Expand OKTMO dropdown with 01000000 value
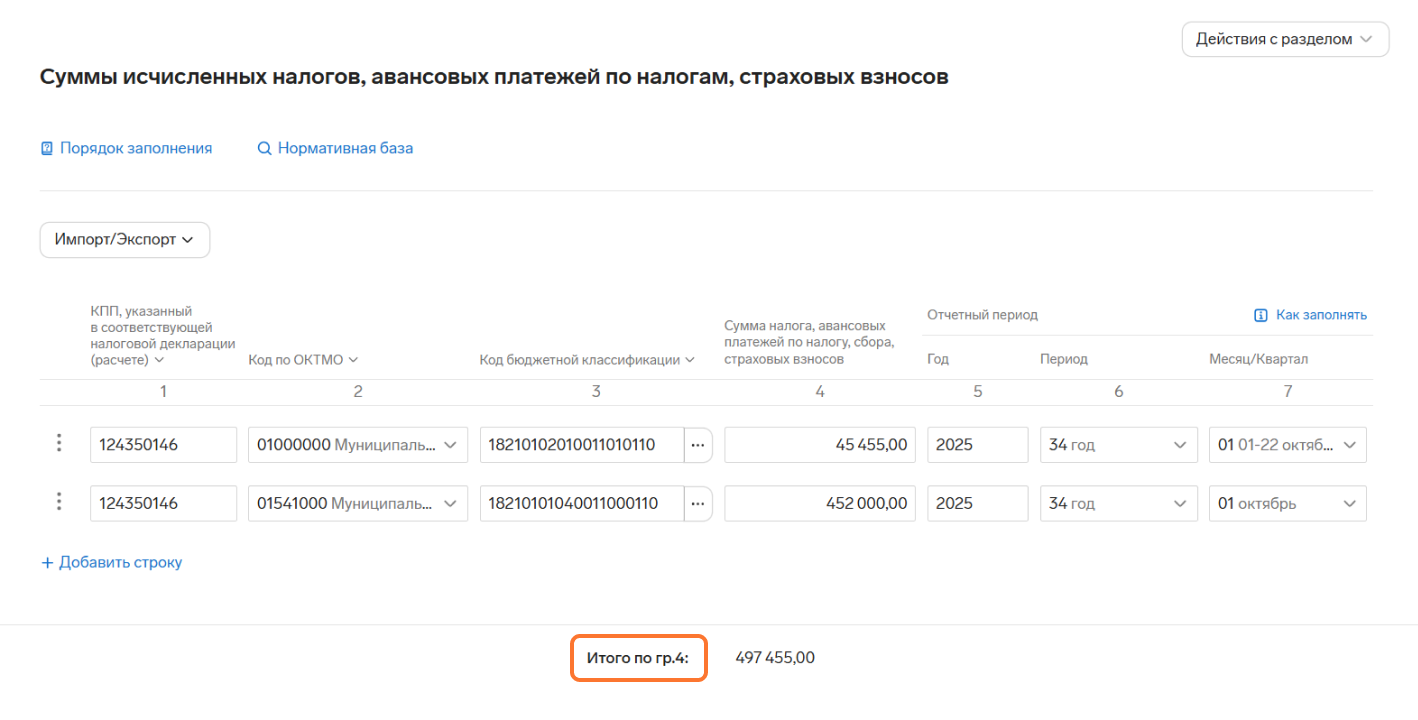This screenshot has height=720, width=1418. (x=449, y=445)
